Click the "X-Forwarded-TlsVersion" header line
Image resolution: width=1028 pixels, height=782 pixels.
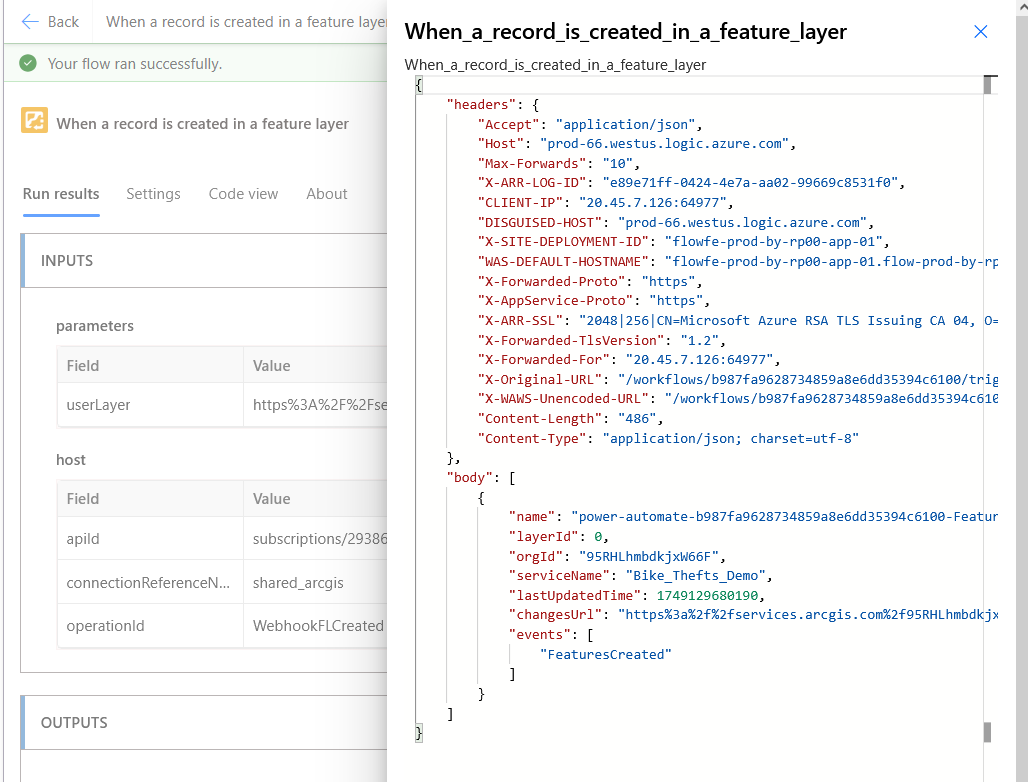coord(601,340)
